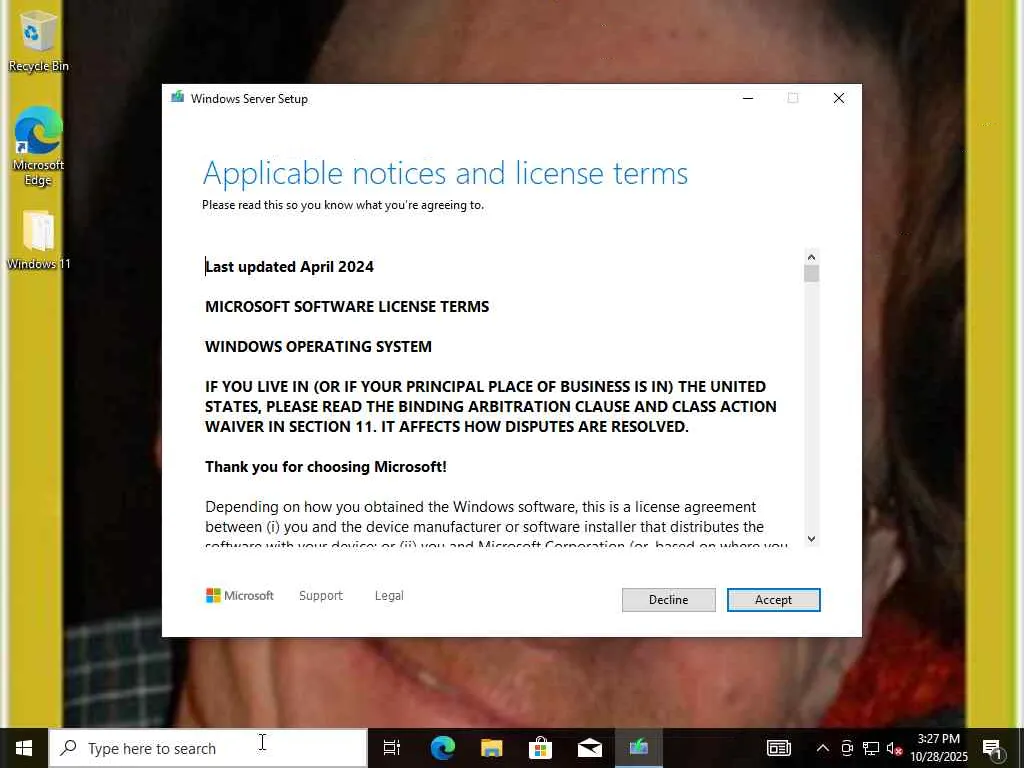Open Task View from the taskbar
1024x768 pixels.
tap(392, 748)
